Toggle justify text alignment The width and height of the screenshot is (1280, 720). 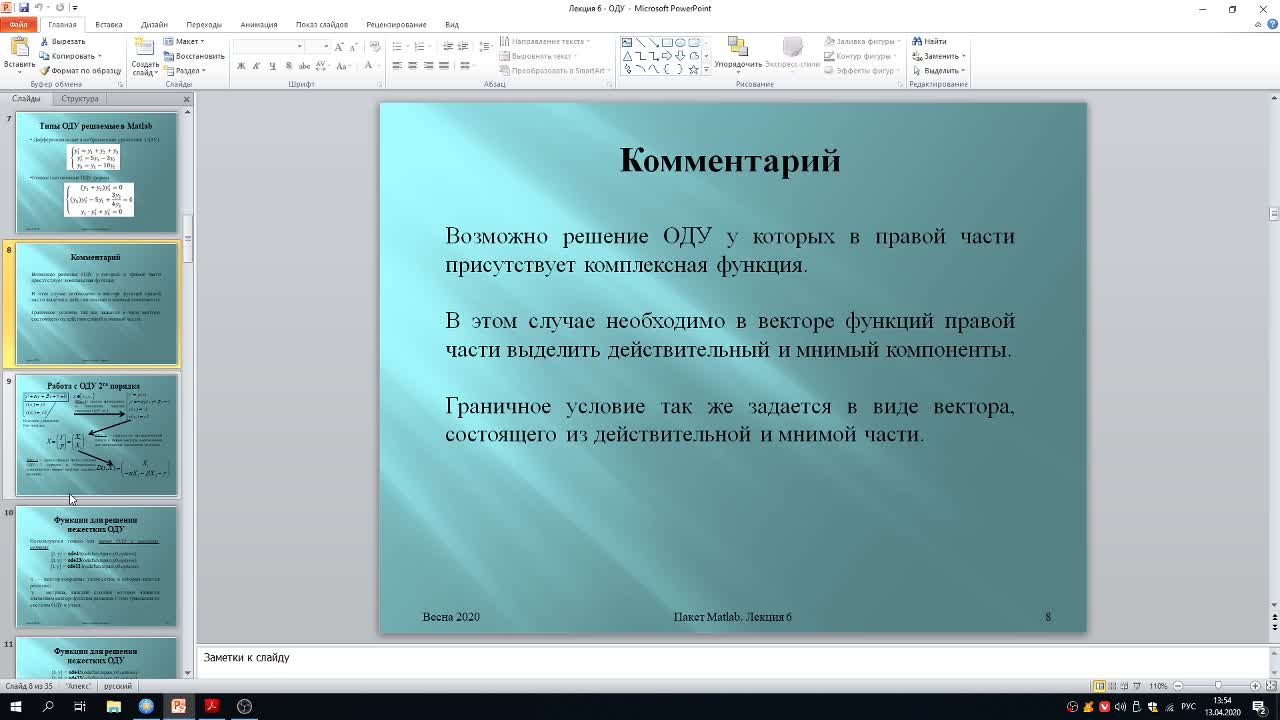pos(445,66)
